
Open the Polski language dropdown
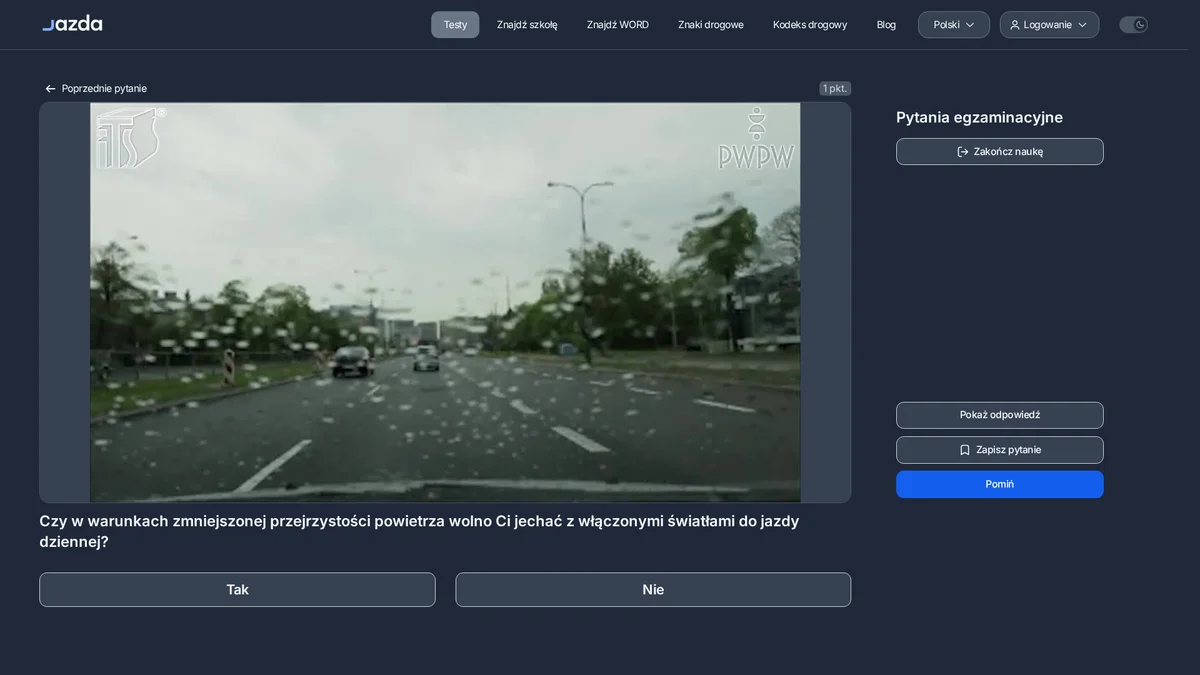tap(954, 25)
